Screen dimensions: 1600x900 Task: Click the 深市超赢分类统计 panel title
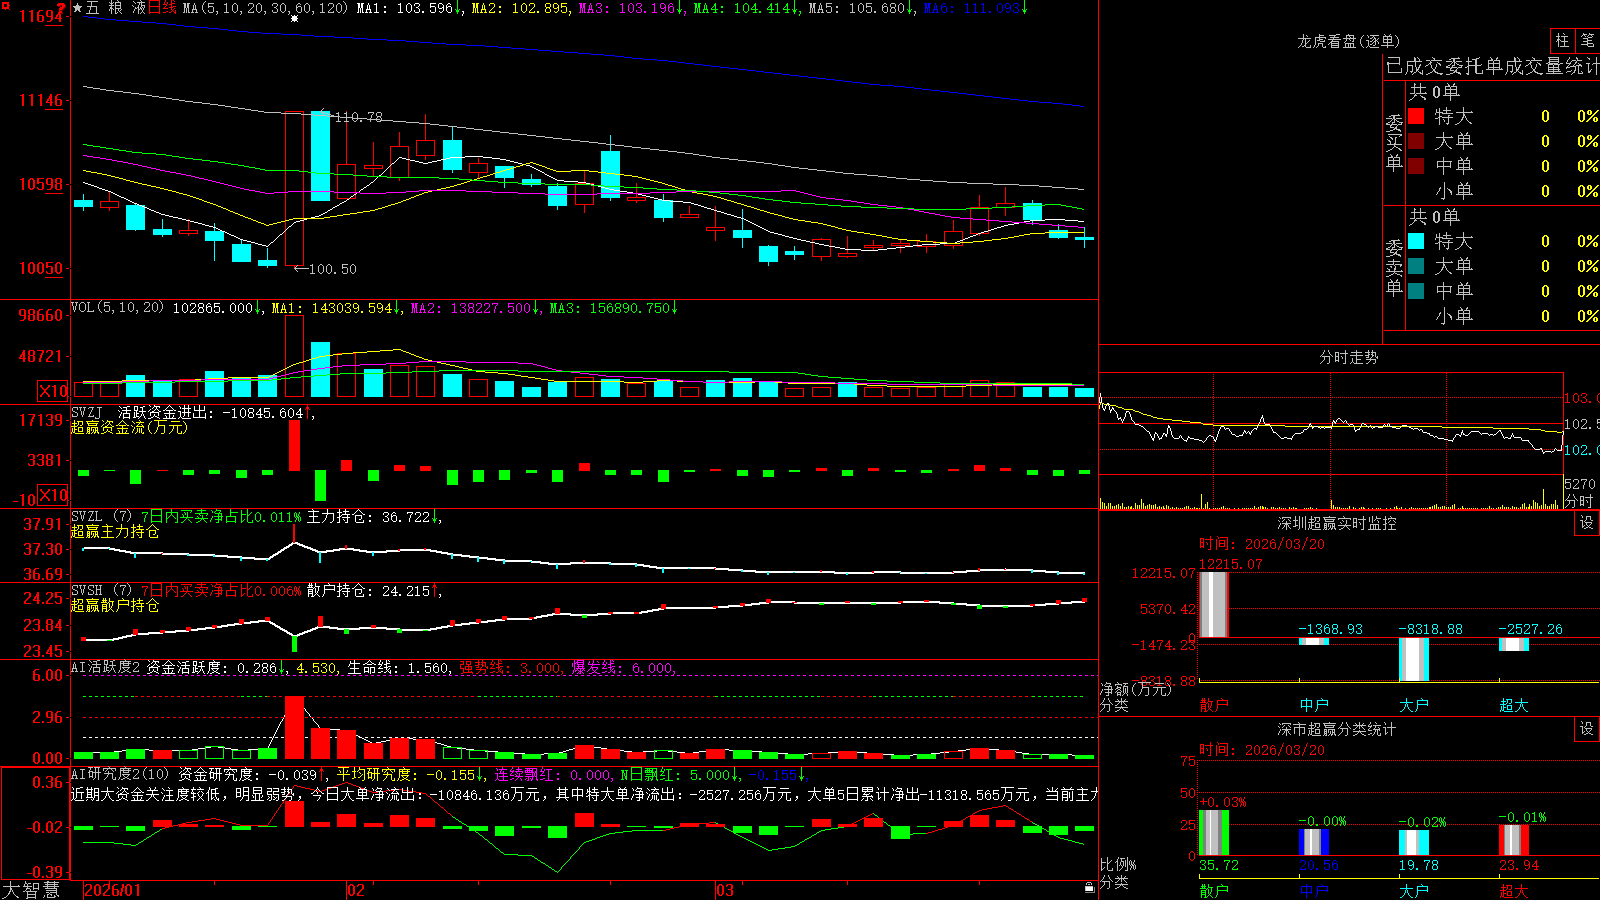click(1336, 729)
